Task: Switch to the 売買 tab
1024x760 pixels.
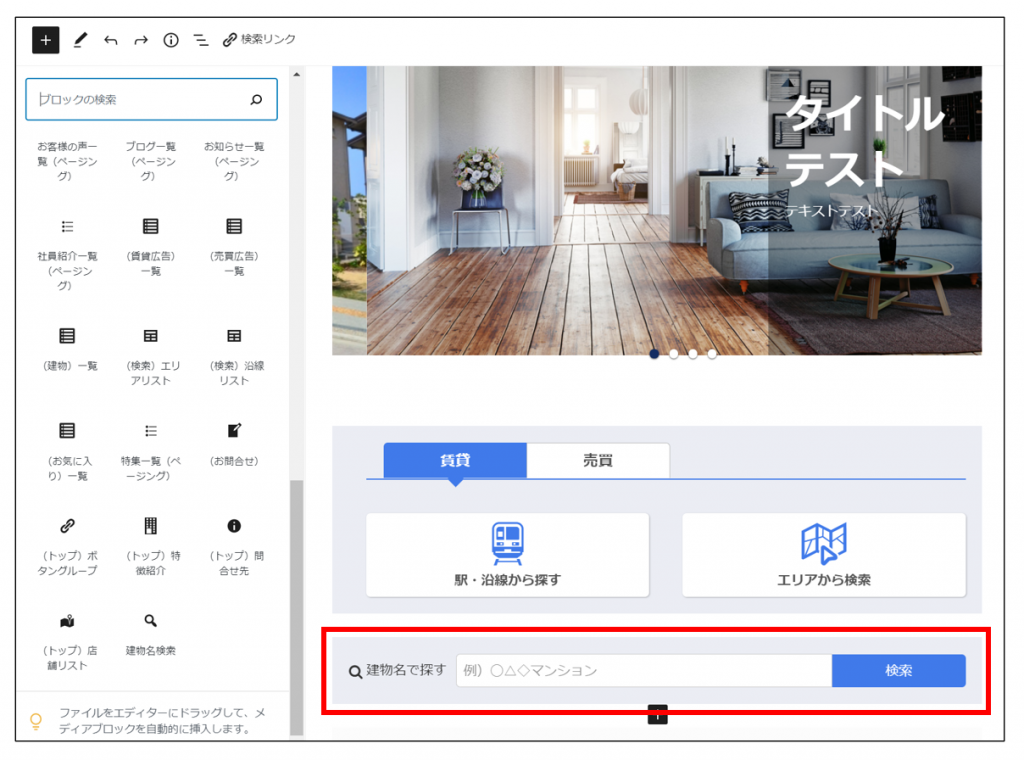Action: [598, 460]
